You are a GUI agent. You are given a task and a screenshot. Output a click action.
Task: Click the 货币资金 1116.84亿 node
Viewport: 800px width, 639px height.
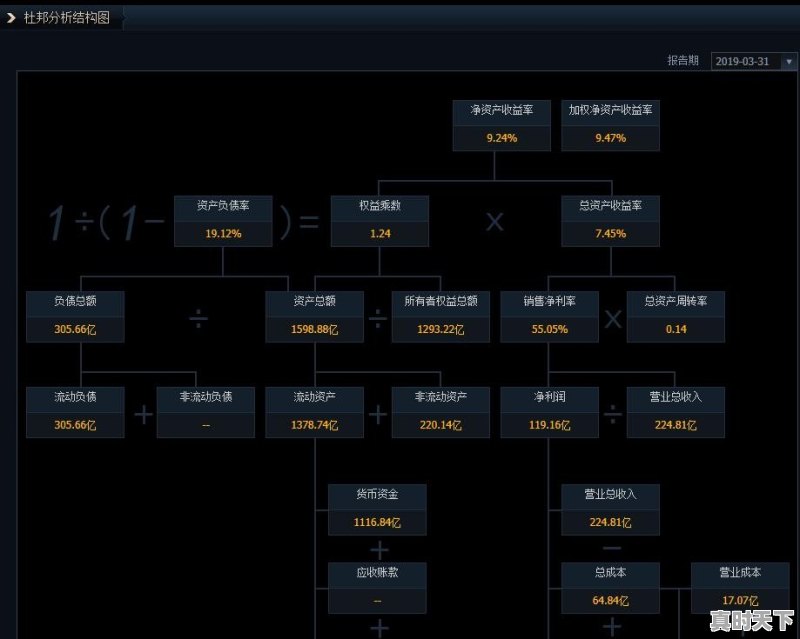pos(376,508)
